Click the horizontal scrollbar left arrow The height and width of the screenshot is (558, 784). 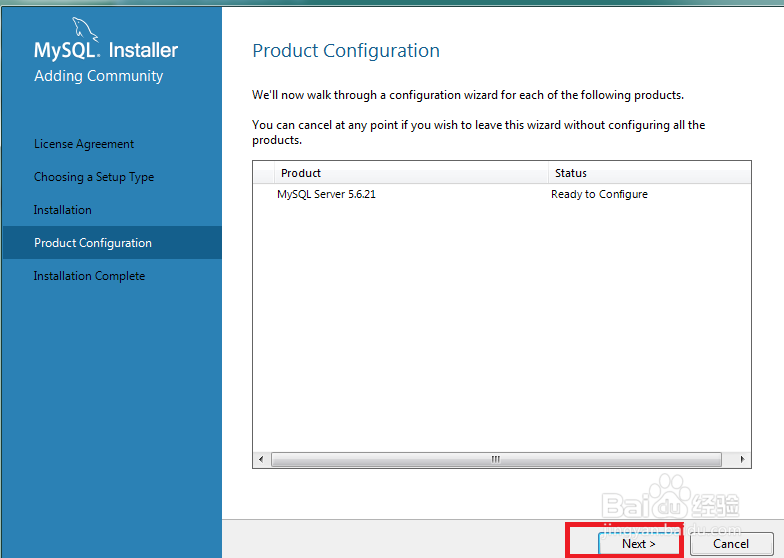pyautogui.click(x=261, y=459)
